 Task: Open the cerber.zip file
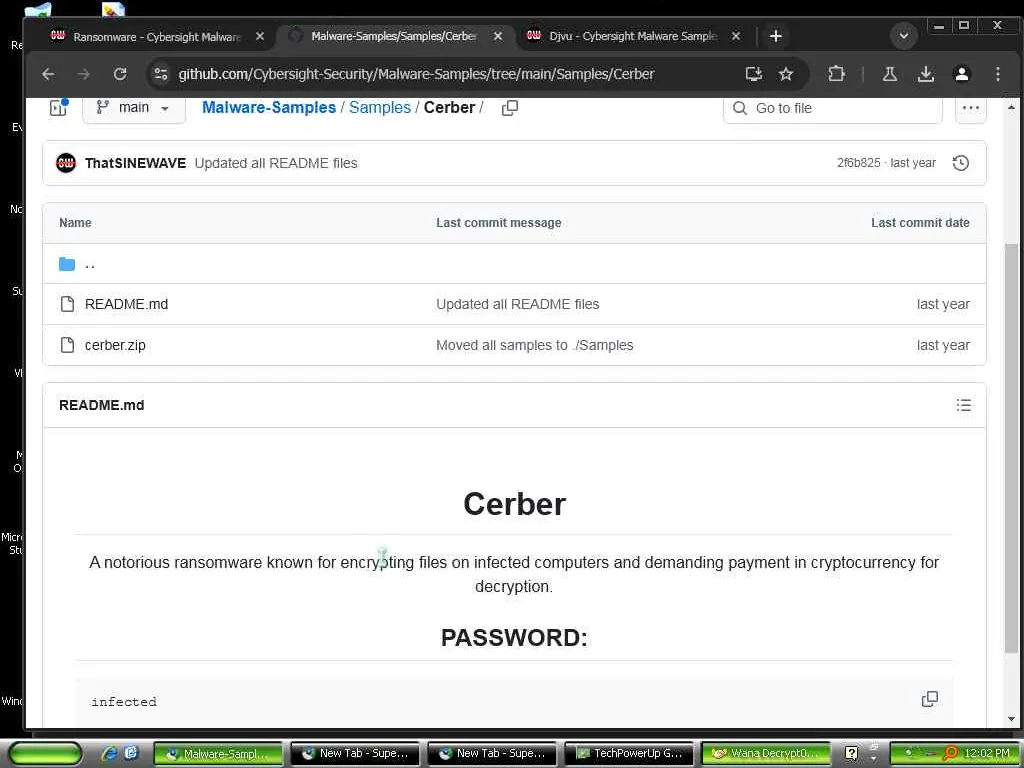(115, 345)
